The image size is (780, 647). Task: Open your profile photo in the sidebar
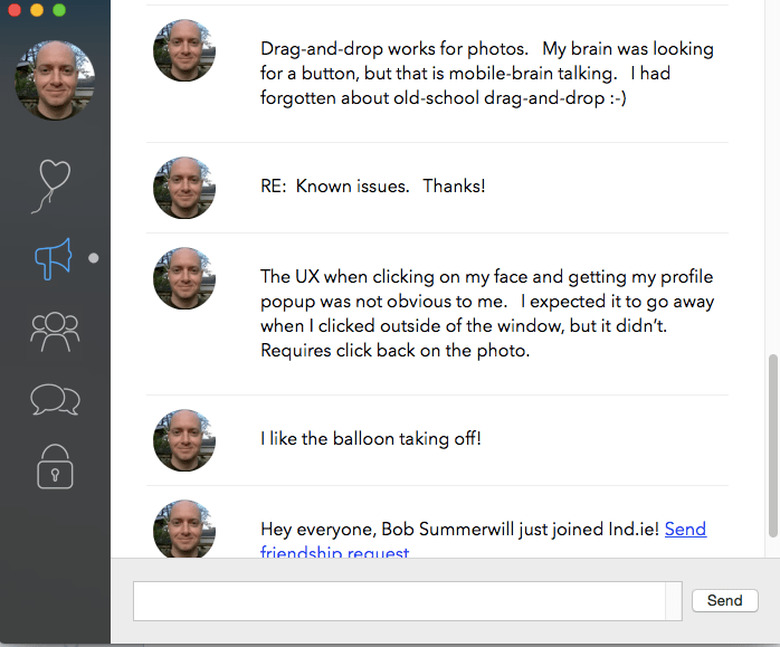click(55, 80)
